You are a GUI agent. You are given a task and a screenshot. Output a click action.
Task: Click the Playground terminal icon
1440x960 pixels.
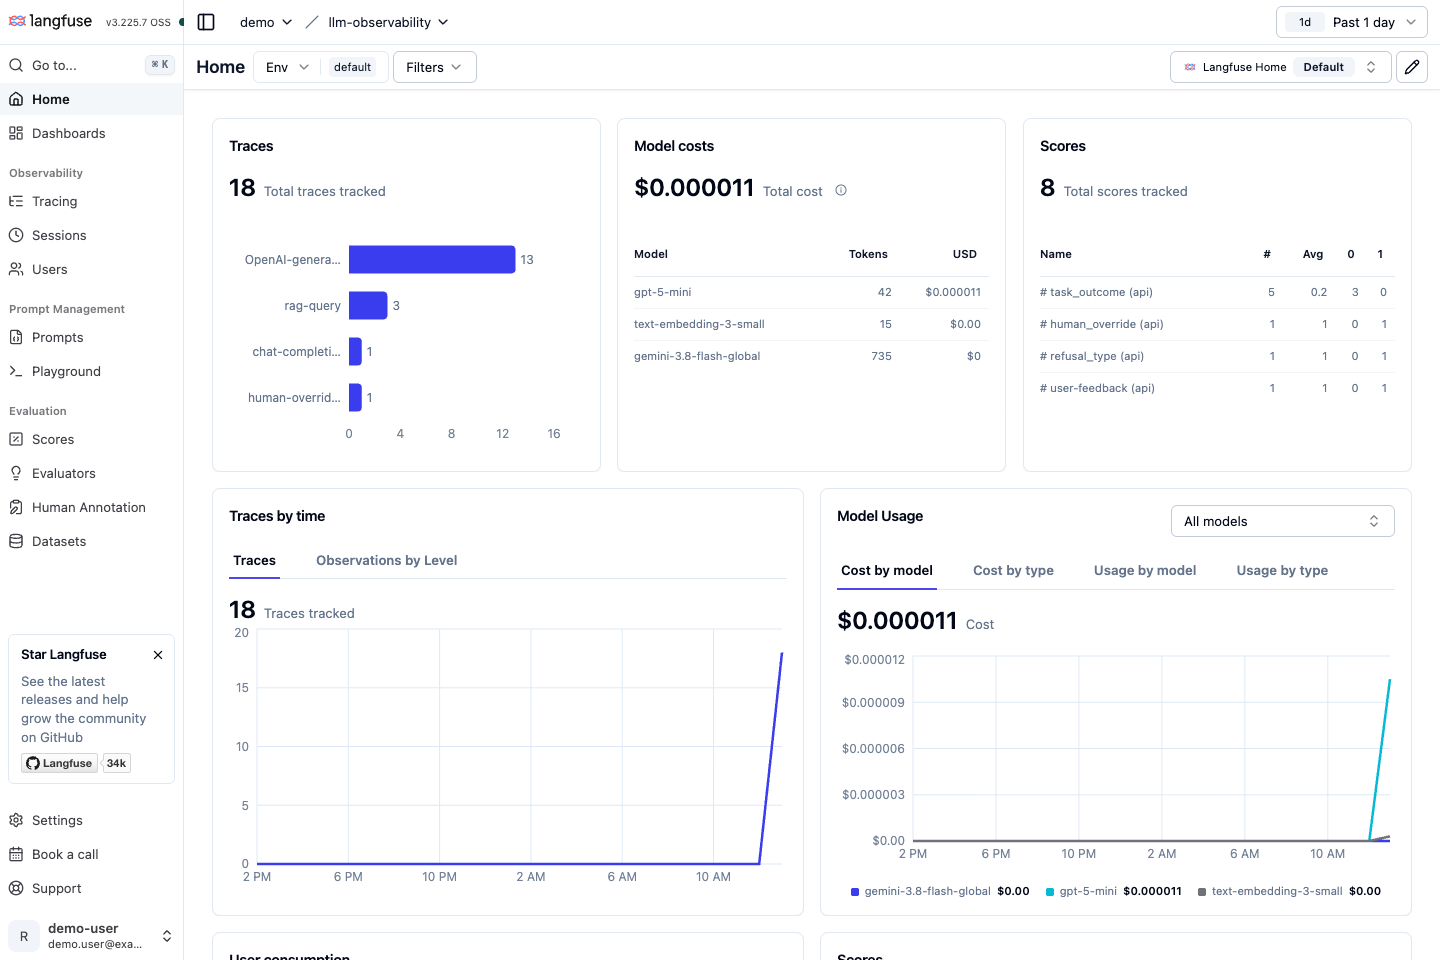coord(16,371)
